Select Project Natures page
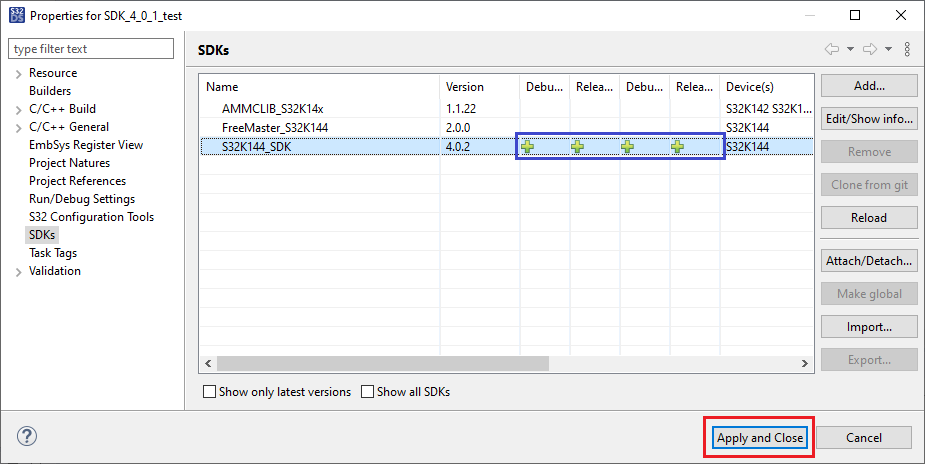 tap(70, 163)
